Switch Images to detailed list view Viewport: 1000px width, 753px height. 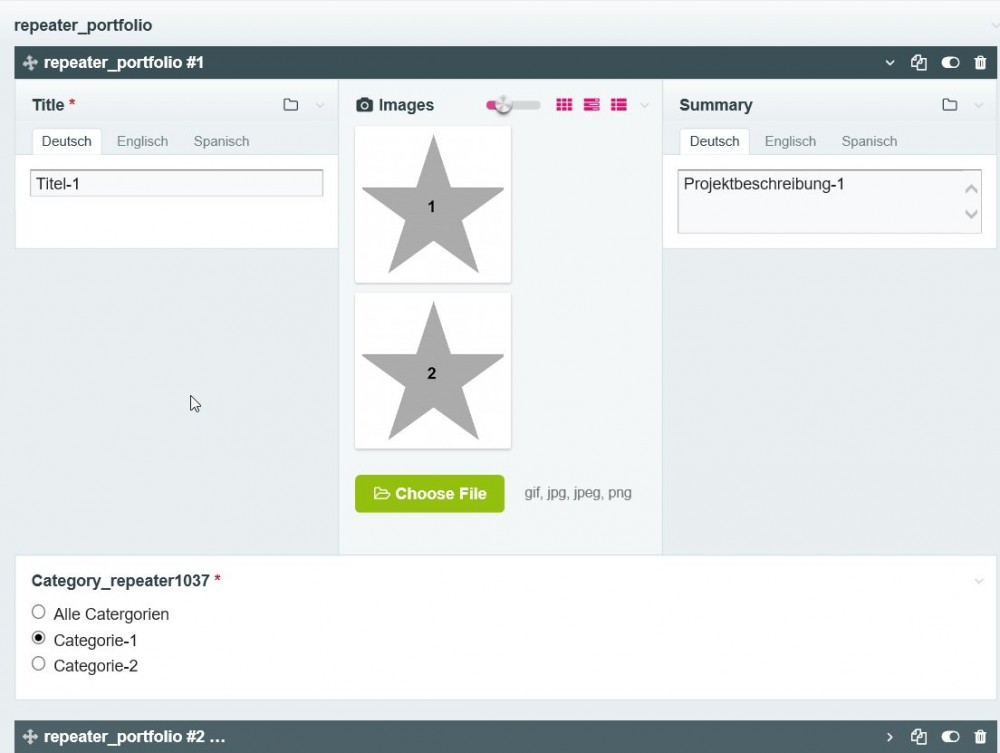click(x=619, y=105)
